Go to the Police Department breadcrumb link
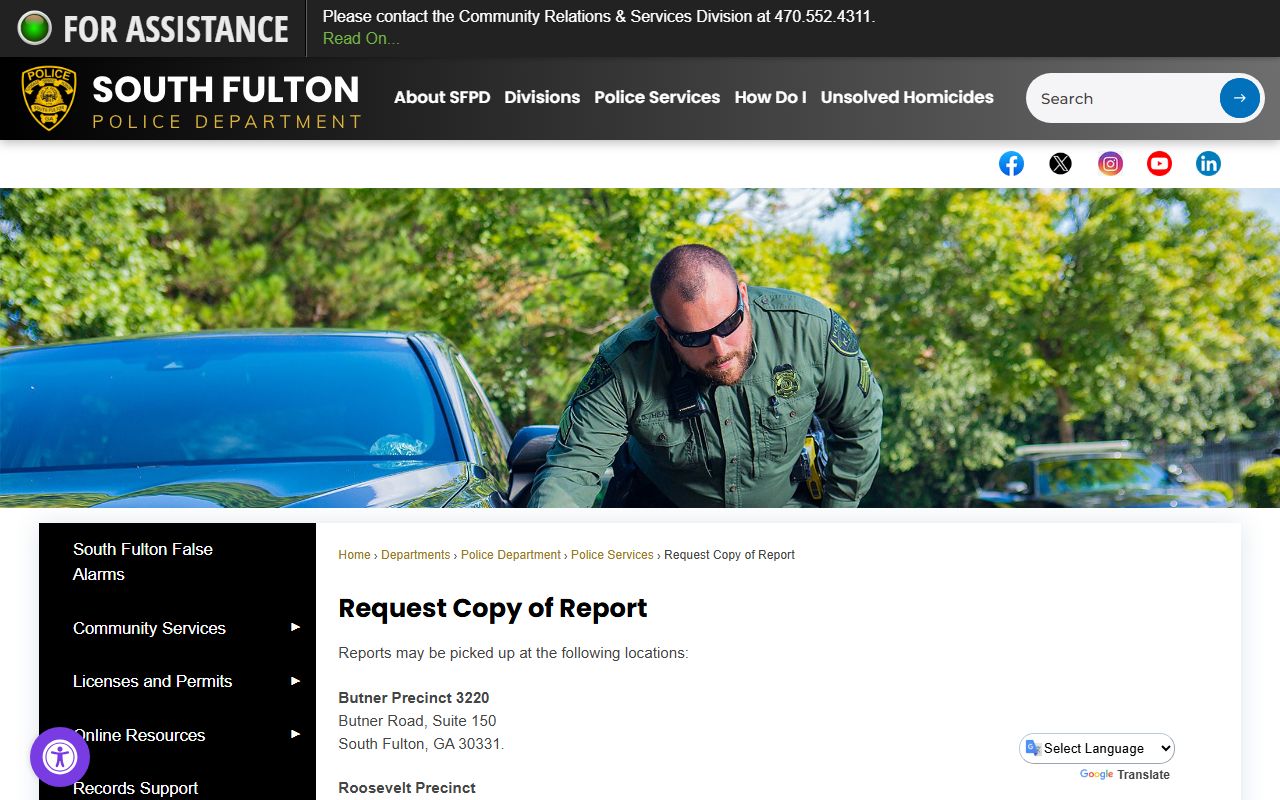This screenshot has width=1280, height=800. click(x=511, y=555)
